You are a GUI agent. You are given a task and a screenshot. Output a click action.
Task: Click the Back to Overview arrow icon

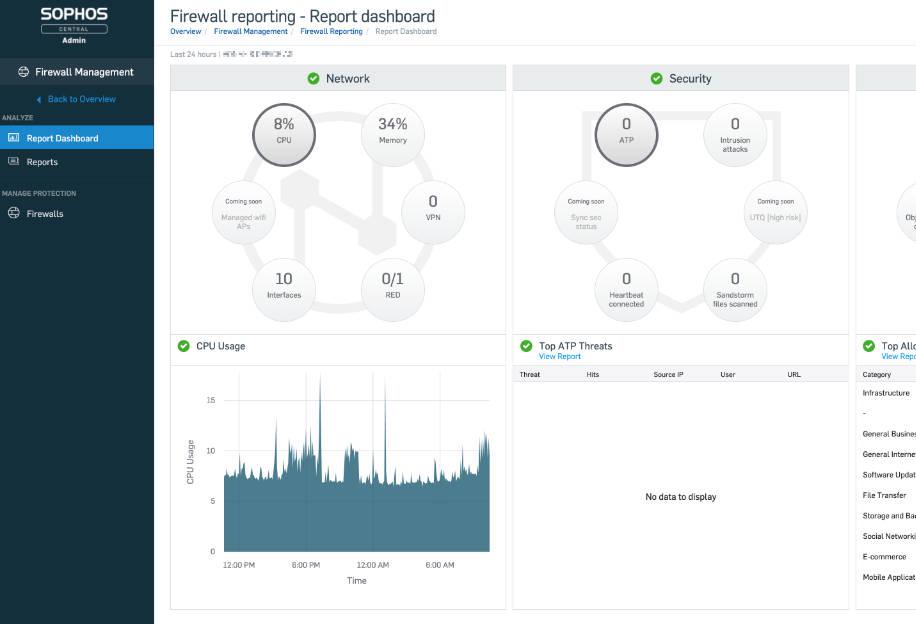(39, 99)
